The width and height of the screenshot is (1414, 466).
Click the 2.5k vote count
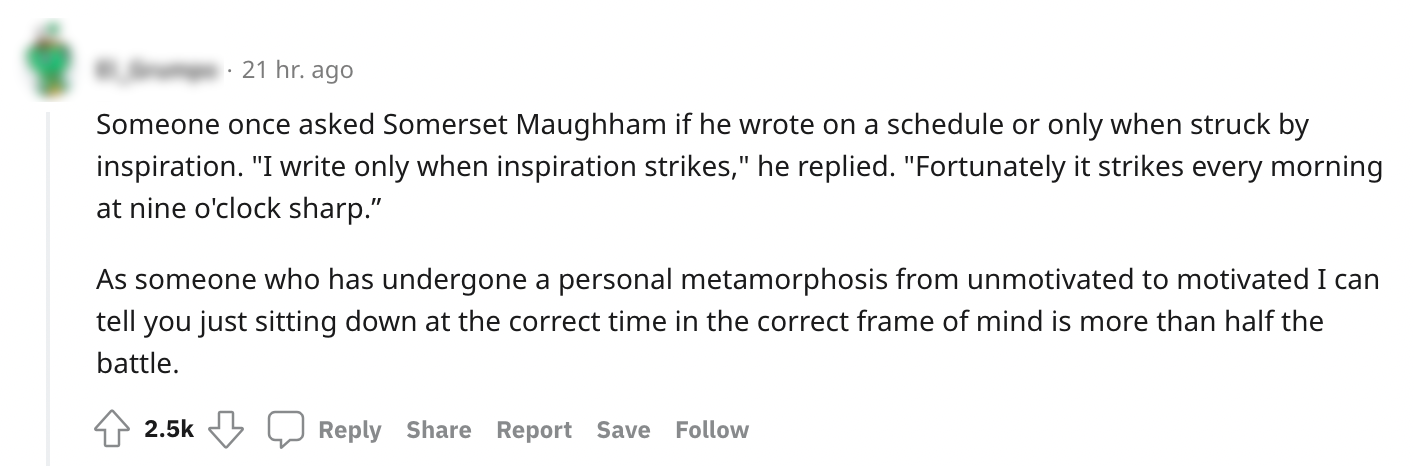pyautogui.click(x=169, y=430)
